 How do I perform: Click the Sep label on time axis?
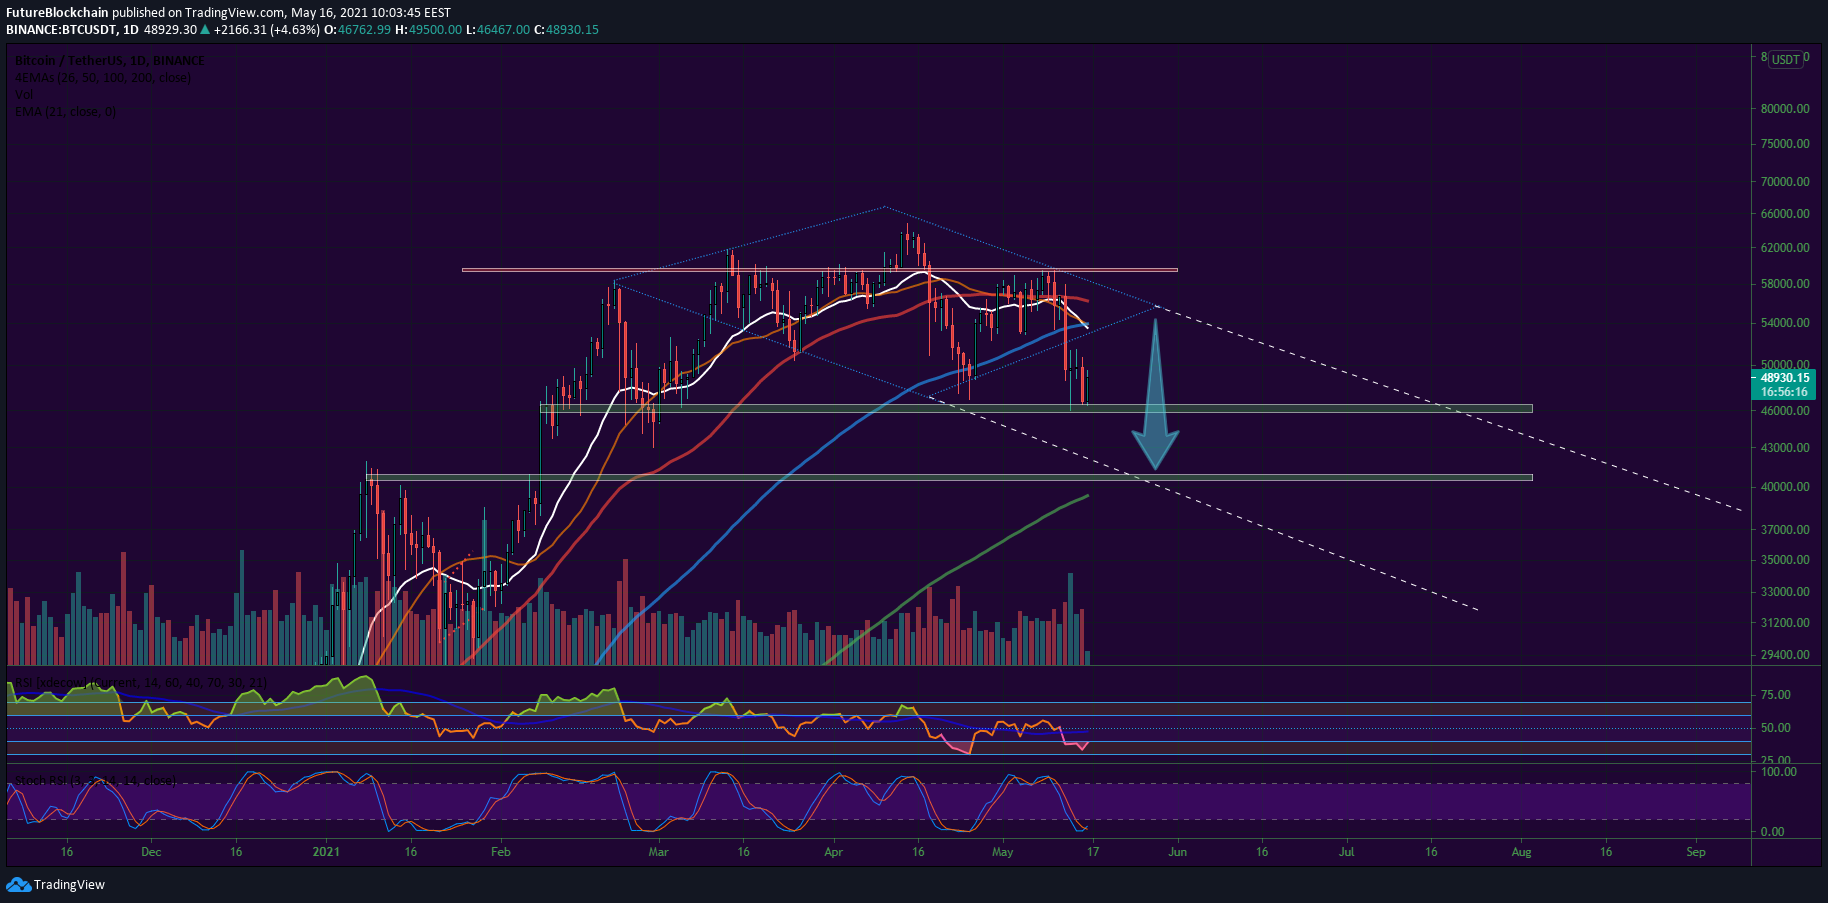click(1696, 852)
